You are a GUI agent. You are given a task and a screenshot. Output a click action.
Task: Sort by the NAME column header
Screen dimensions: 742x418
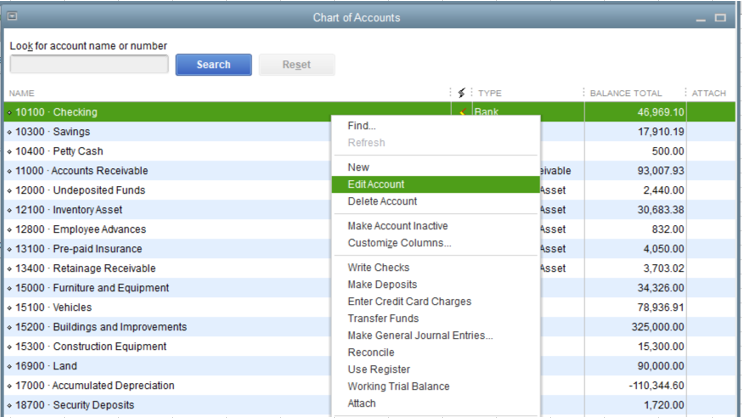coord(22,93)
